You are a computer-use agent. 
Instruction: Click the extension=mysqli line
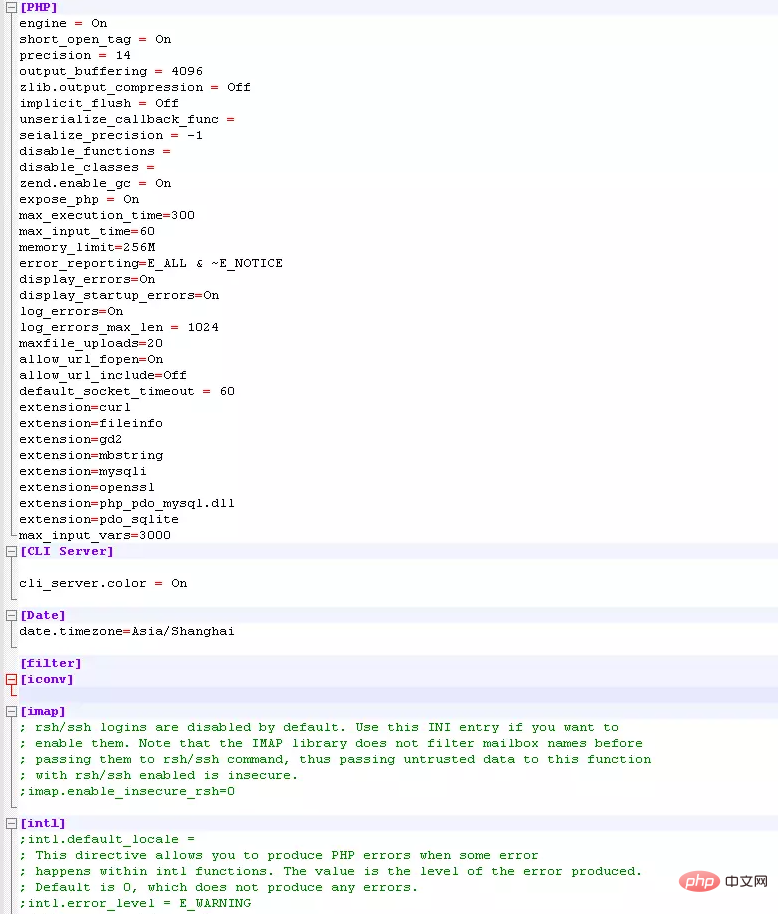pyautogui.click(x=83, y=472)
